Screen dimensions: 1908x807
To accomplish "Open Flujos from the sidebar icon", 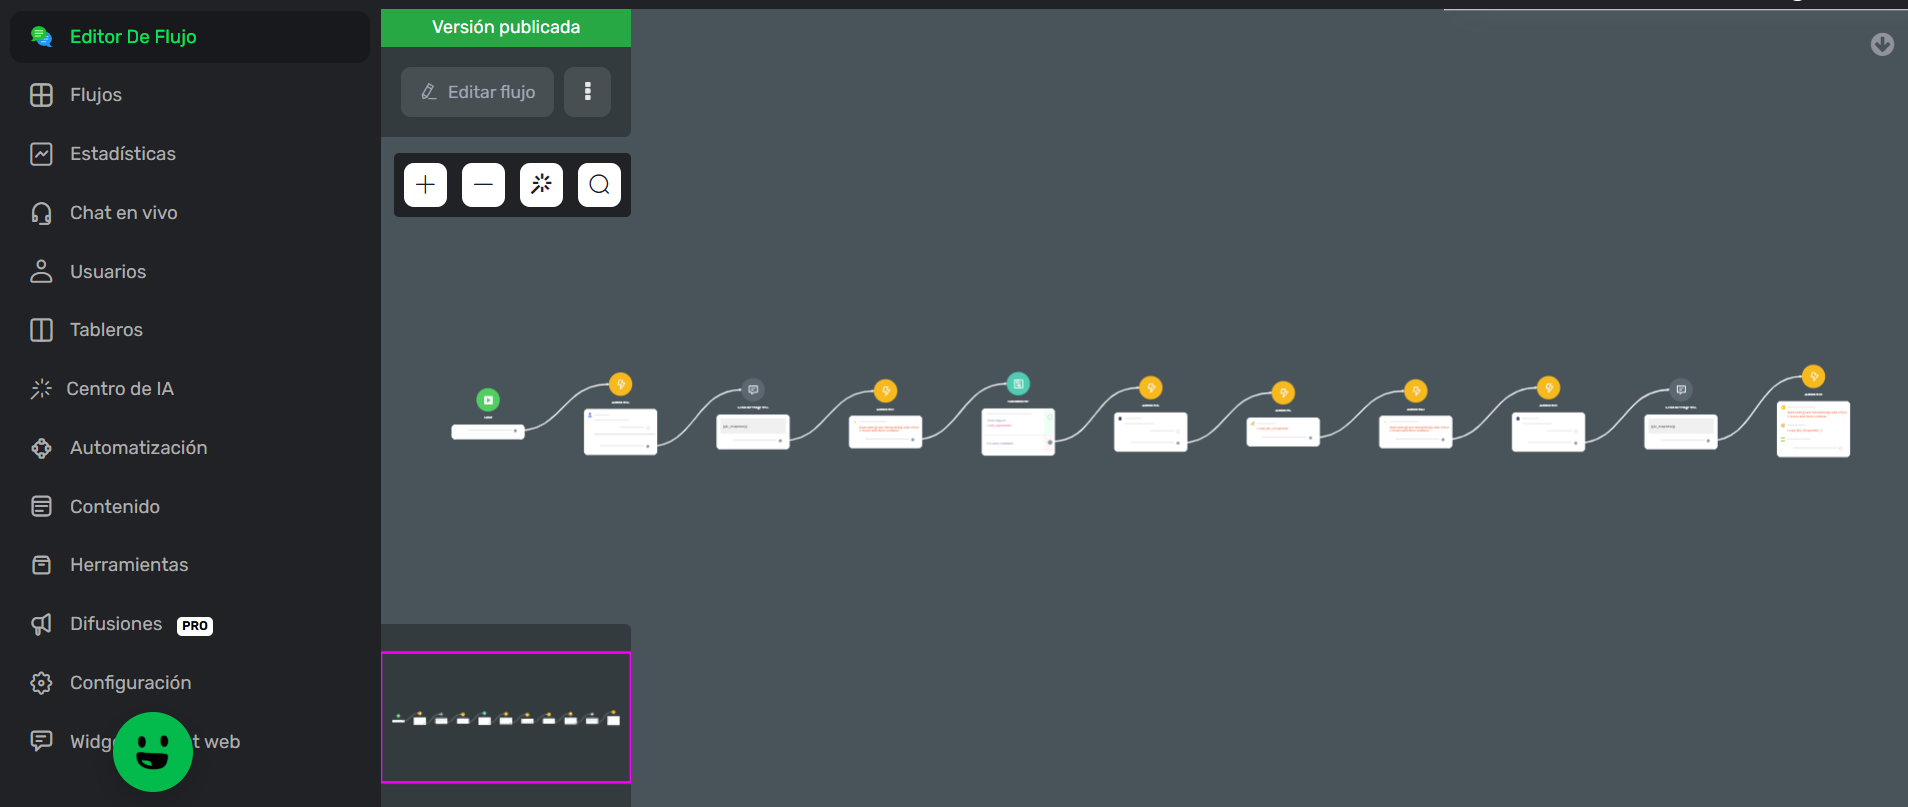I will coord(41,95).
